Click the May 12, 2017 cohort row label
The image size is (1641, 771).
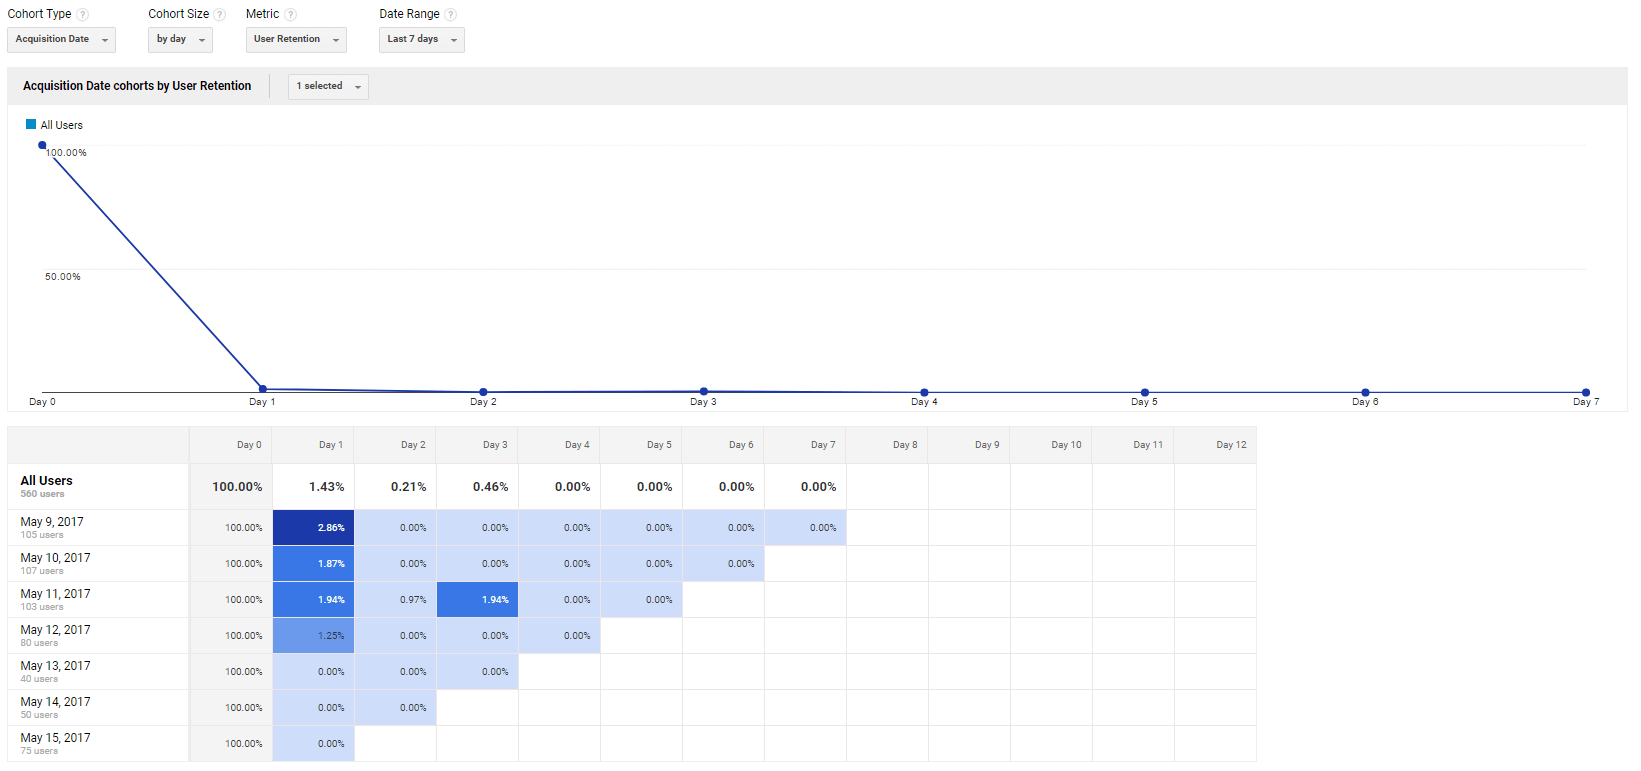coord(55,630)
